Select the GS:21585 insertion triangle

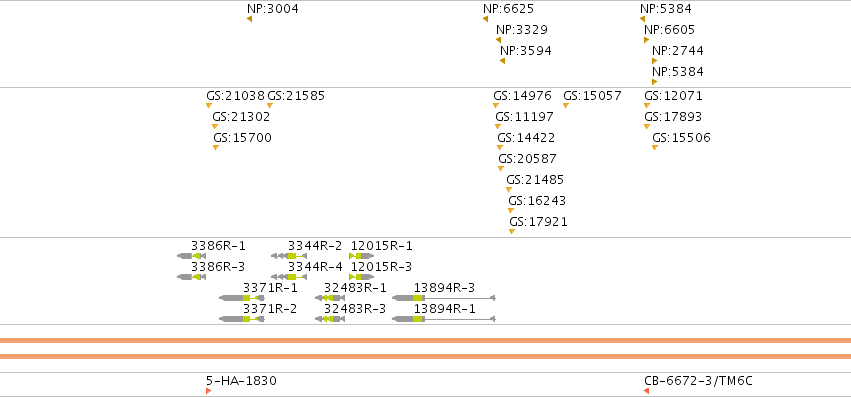pyautogui.click(x=270, y=105)
